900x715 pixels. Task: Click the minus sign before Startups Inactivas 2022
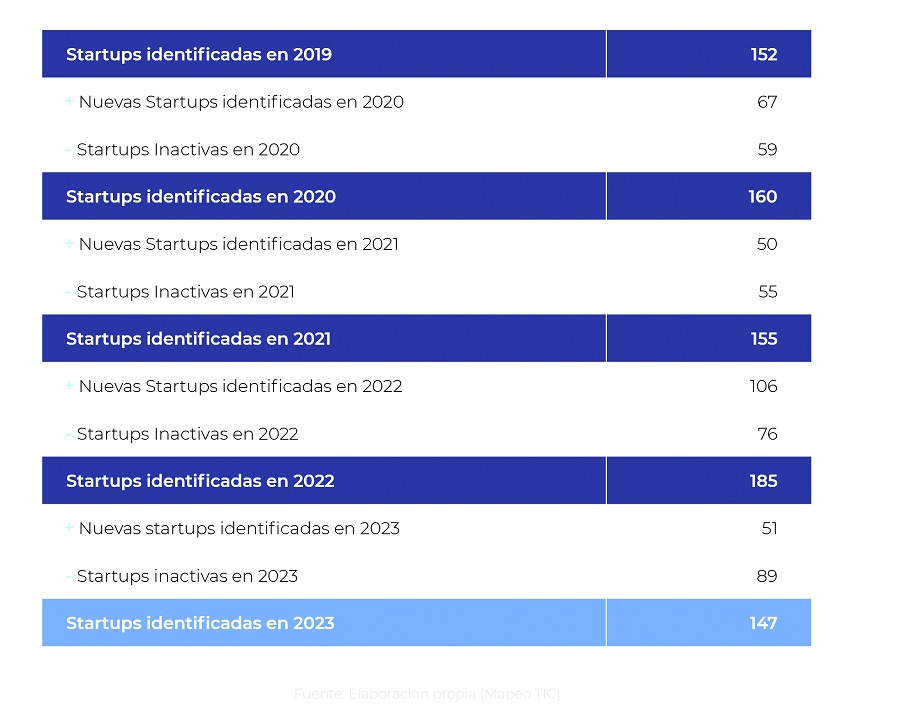(68, 434)
